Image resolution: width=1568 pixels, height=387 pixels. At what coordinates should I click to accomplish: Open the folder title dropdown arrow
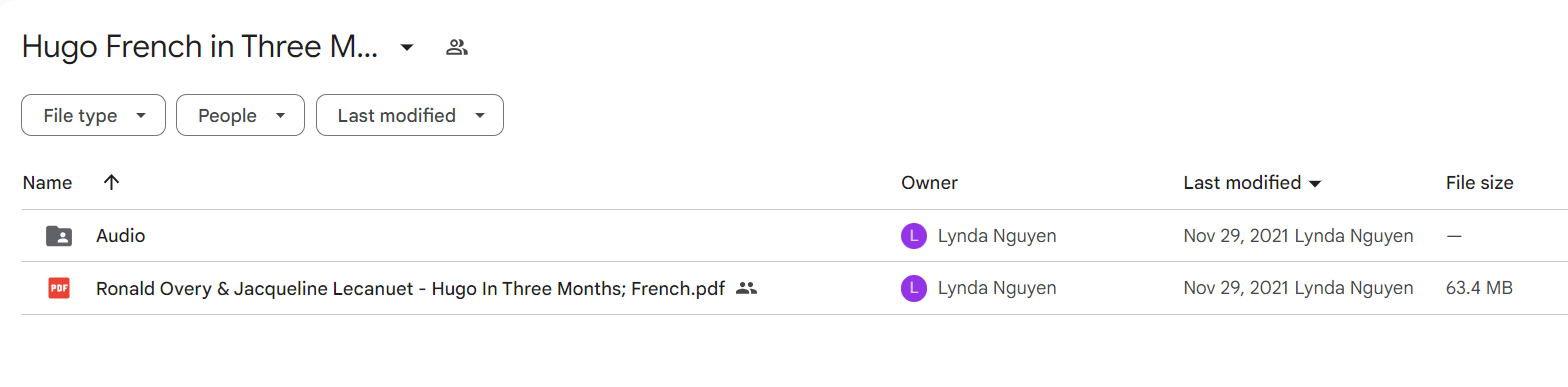(x=407, y=47)
